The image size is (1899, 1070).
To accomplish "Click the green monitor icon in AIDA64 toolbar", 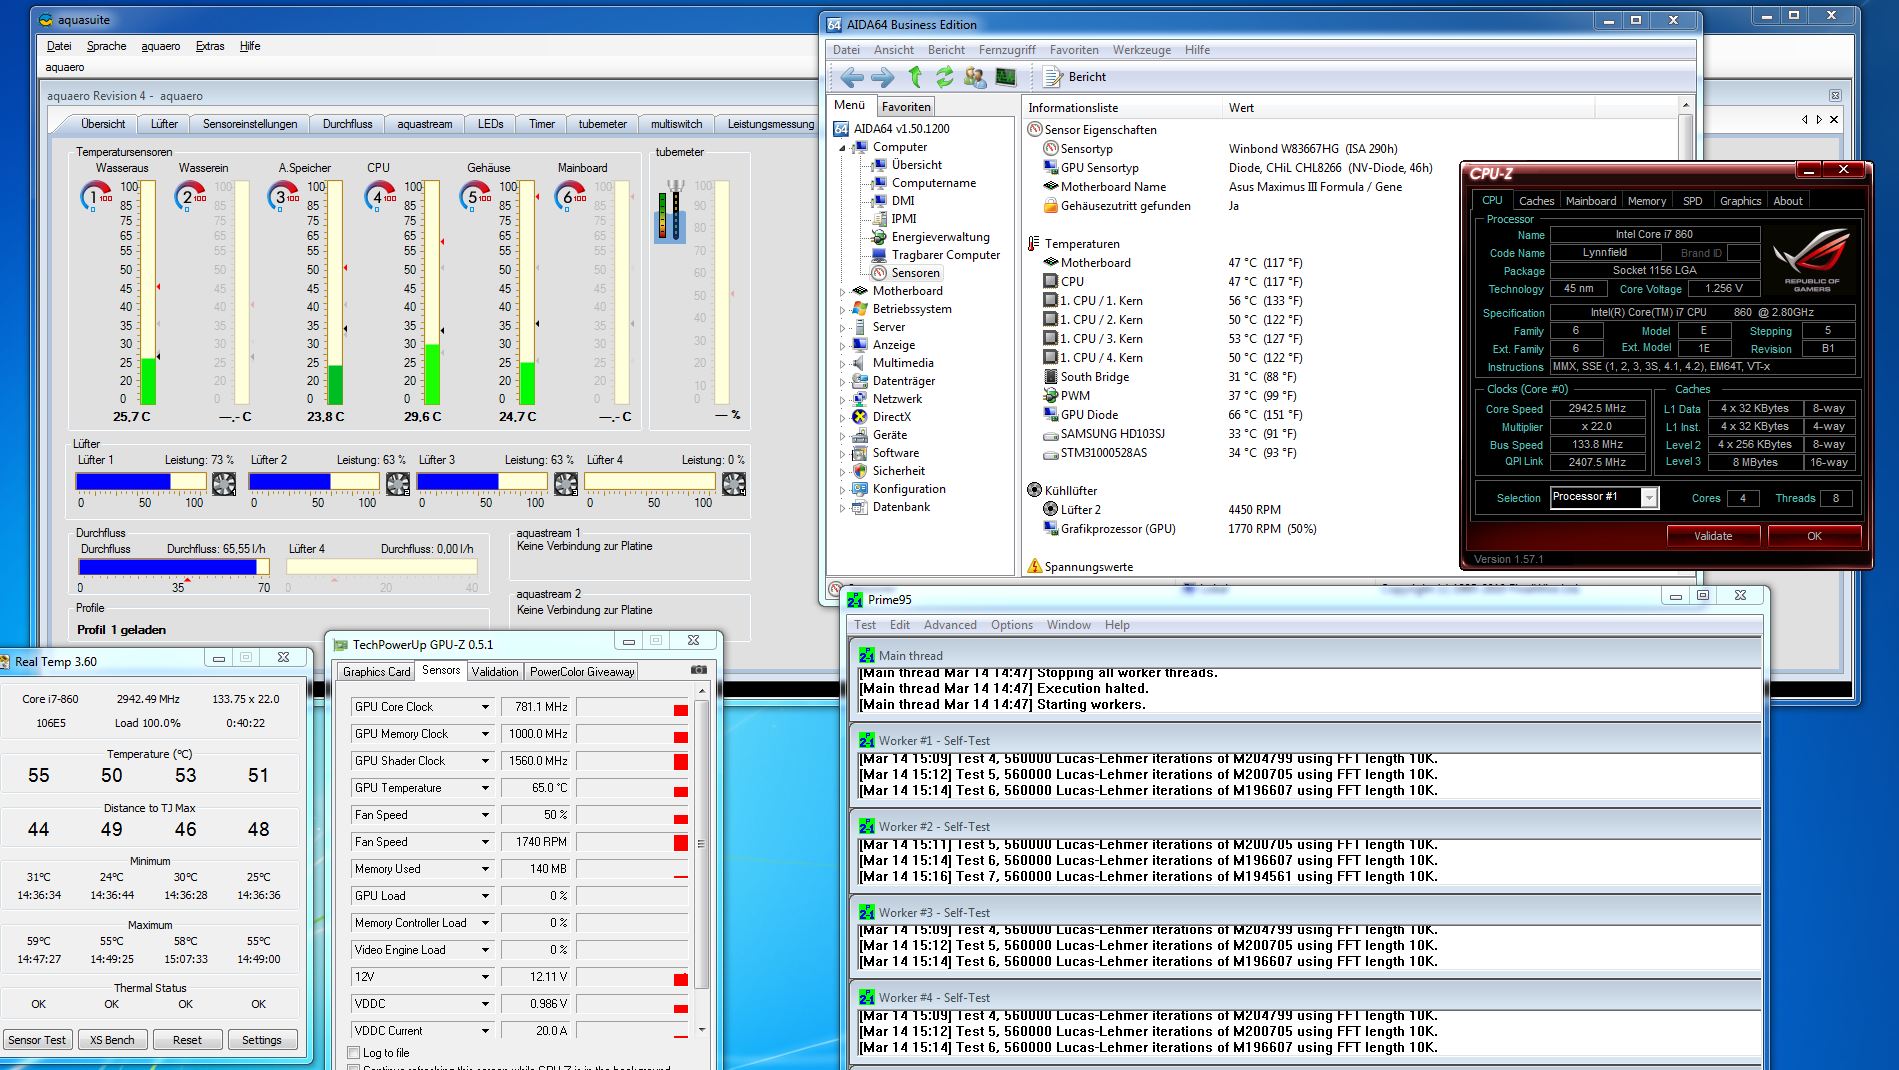I will 1006,77.
